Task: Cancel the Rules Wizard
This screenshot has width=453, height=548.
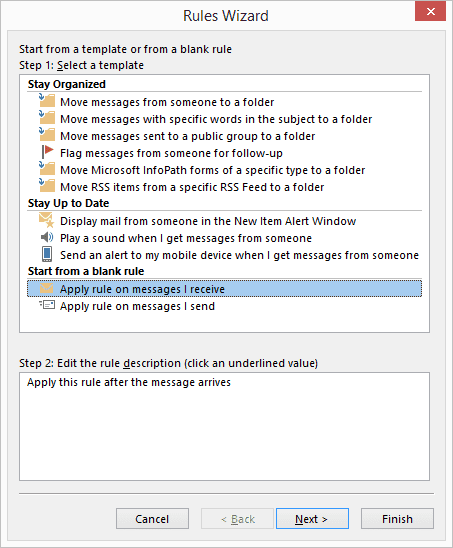Action: pos(152,519)
